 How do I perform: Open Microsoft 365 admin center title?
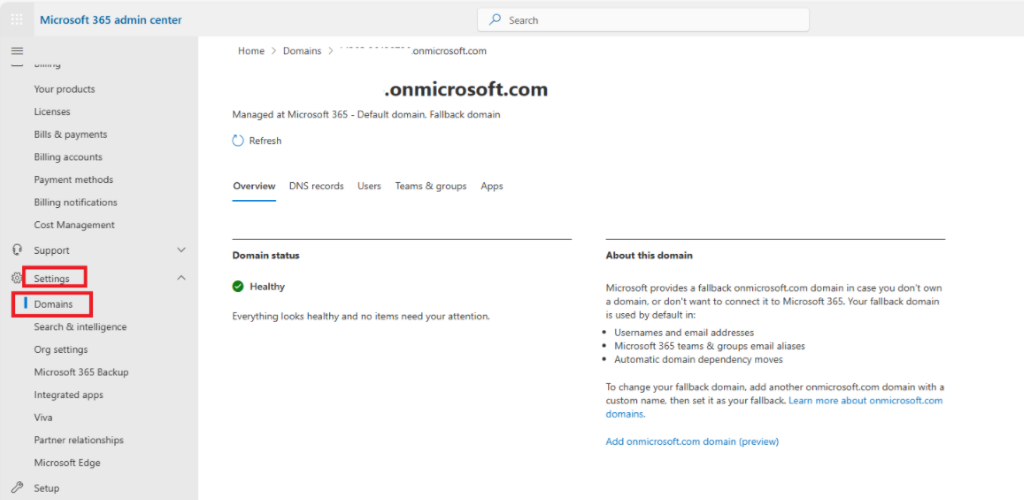pyautogui.click(x=111, y=20)
